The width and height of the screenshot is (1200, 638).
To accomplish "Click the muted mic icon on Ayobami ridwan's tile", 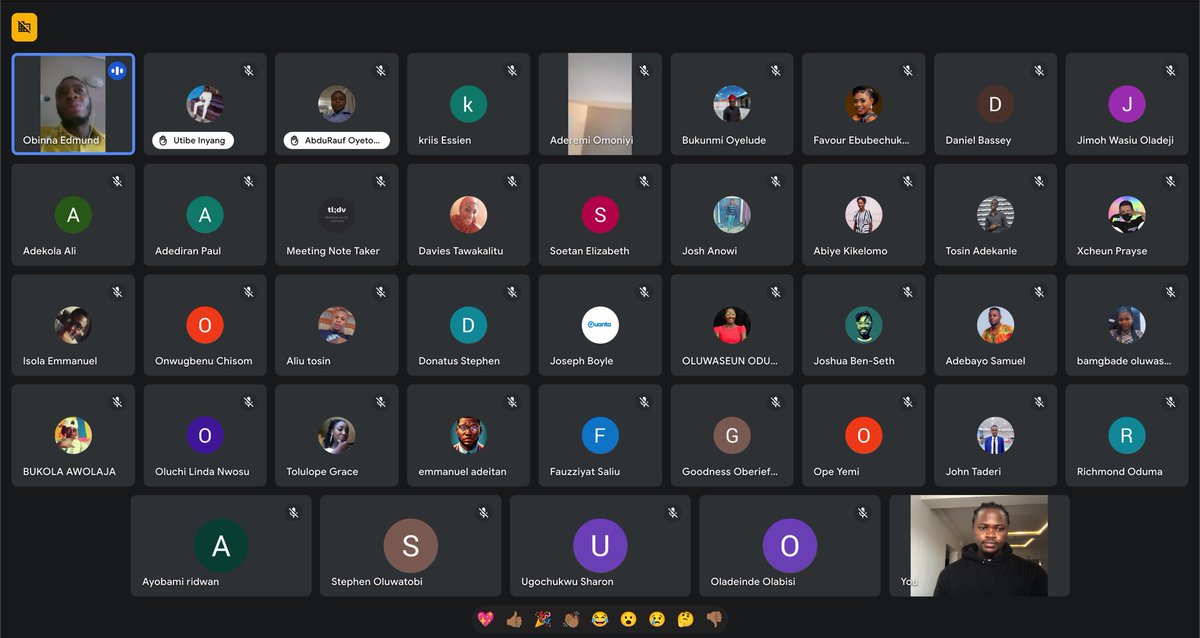I will (x=294, y=512).
